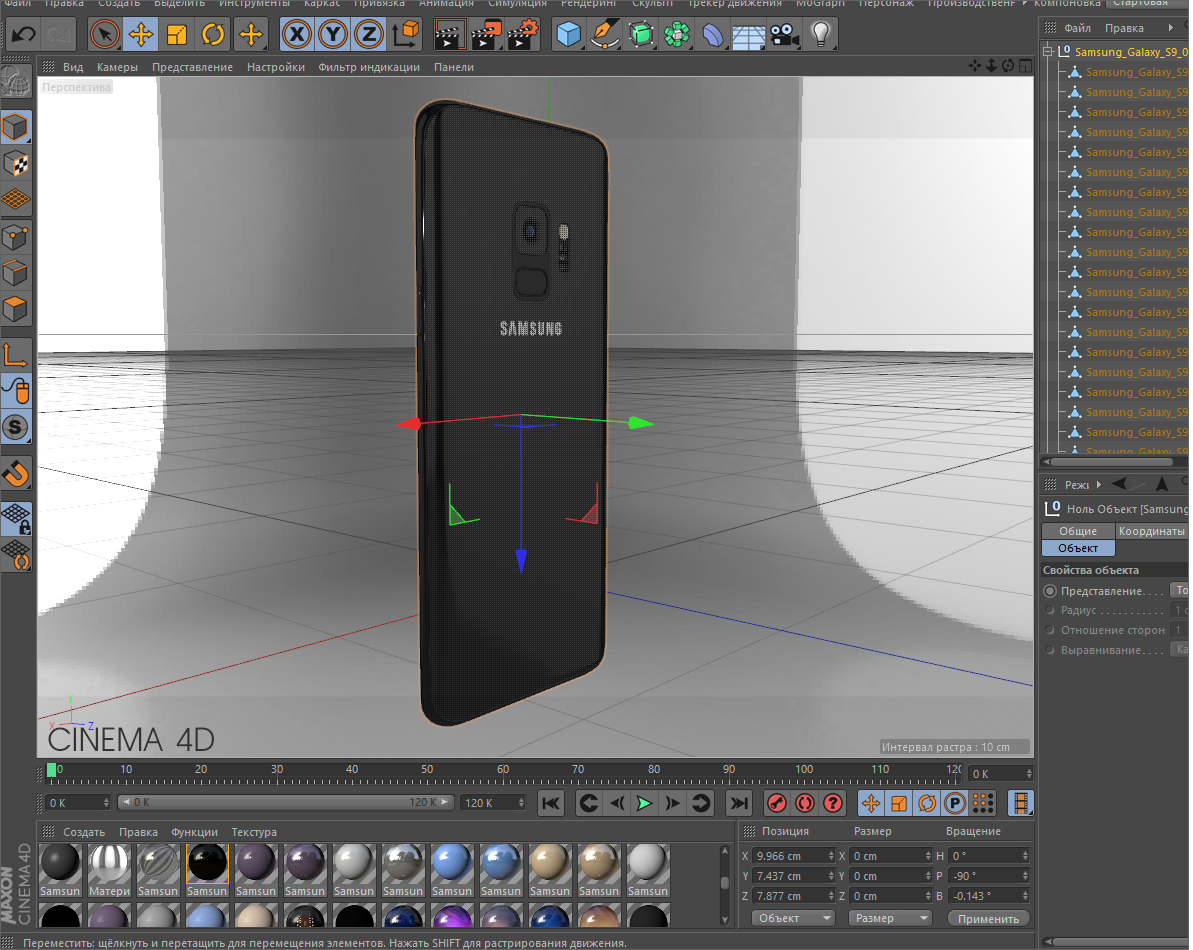Select the Rotate tool in top toolbar
This screenshot has width=1193, height=950.
point(213,35)
